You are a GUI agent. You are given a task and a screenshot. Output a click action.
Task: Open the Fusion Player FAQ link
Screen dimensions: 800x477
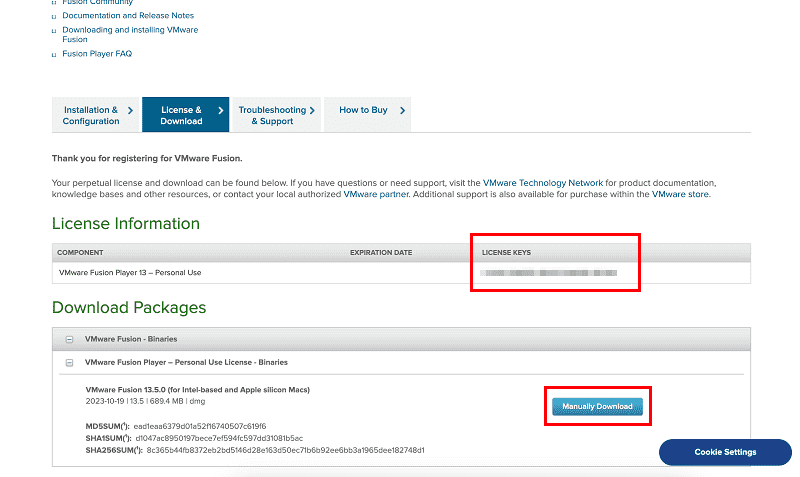97,54
